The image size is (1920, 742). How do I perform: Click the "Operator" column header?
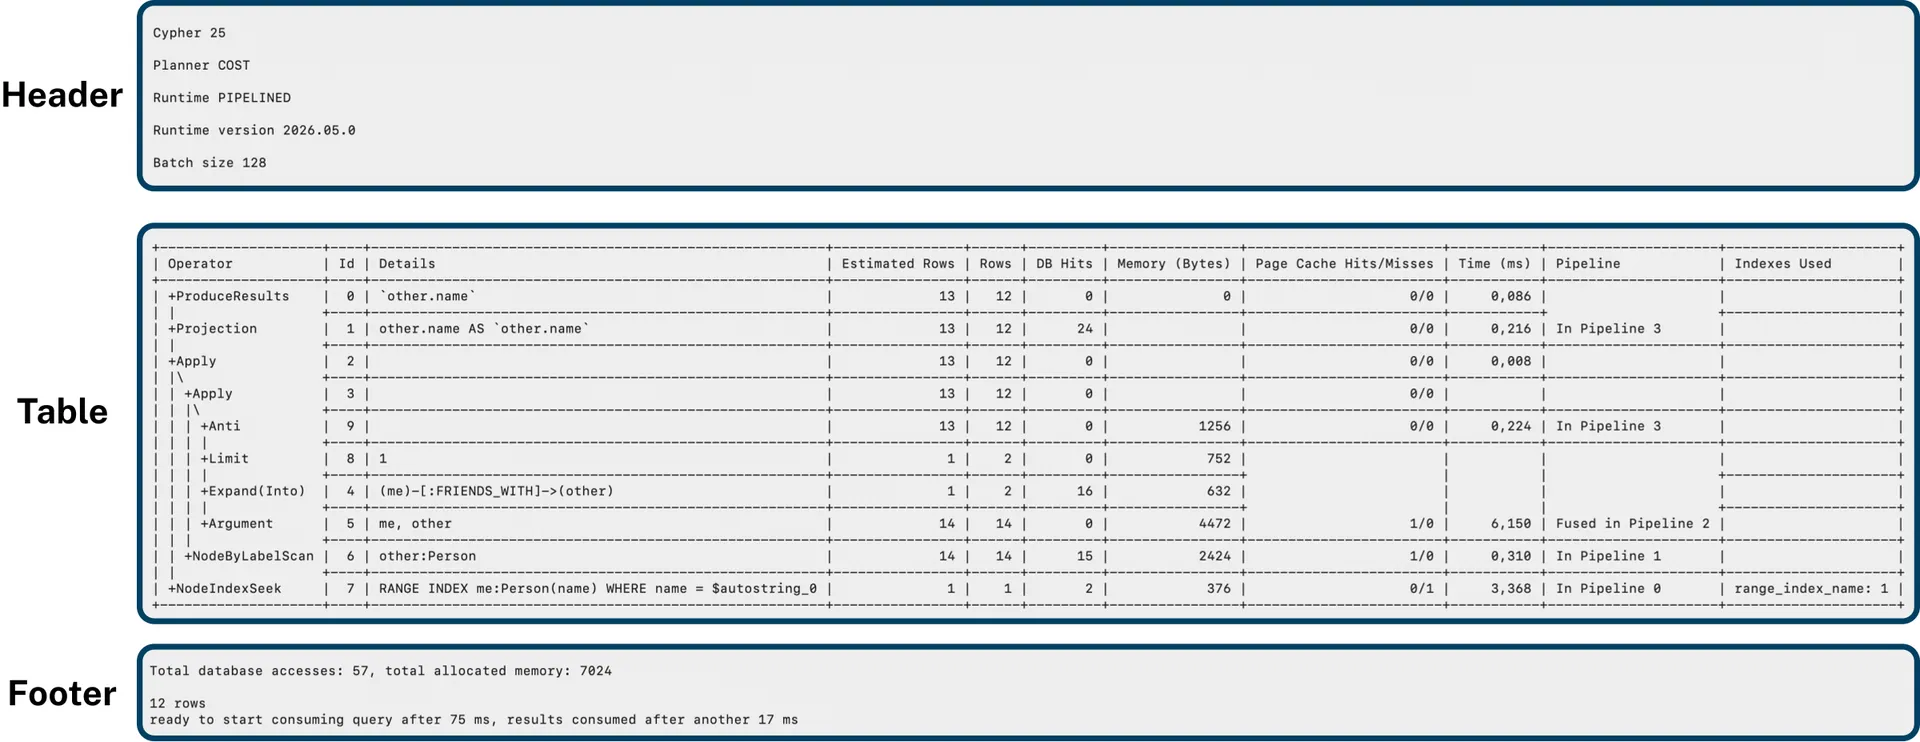tap(200, 264)
